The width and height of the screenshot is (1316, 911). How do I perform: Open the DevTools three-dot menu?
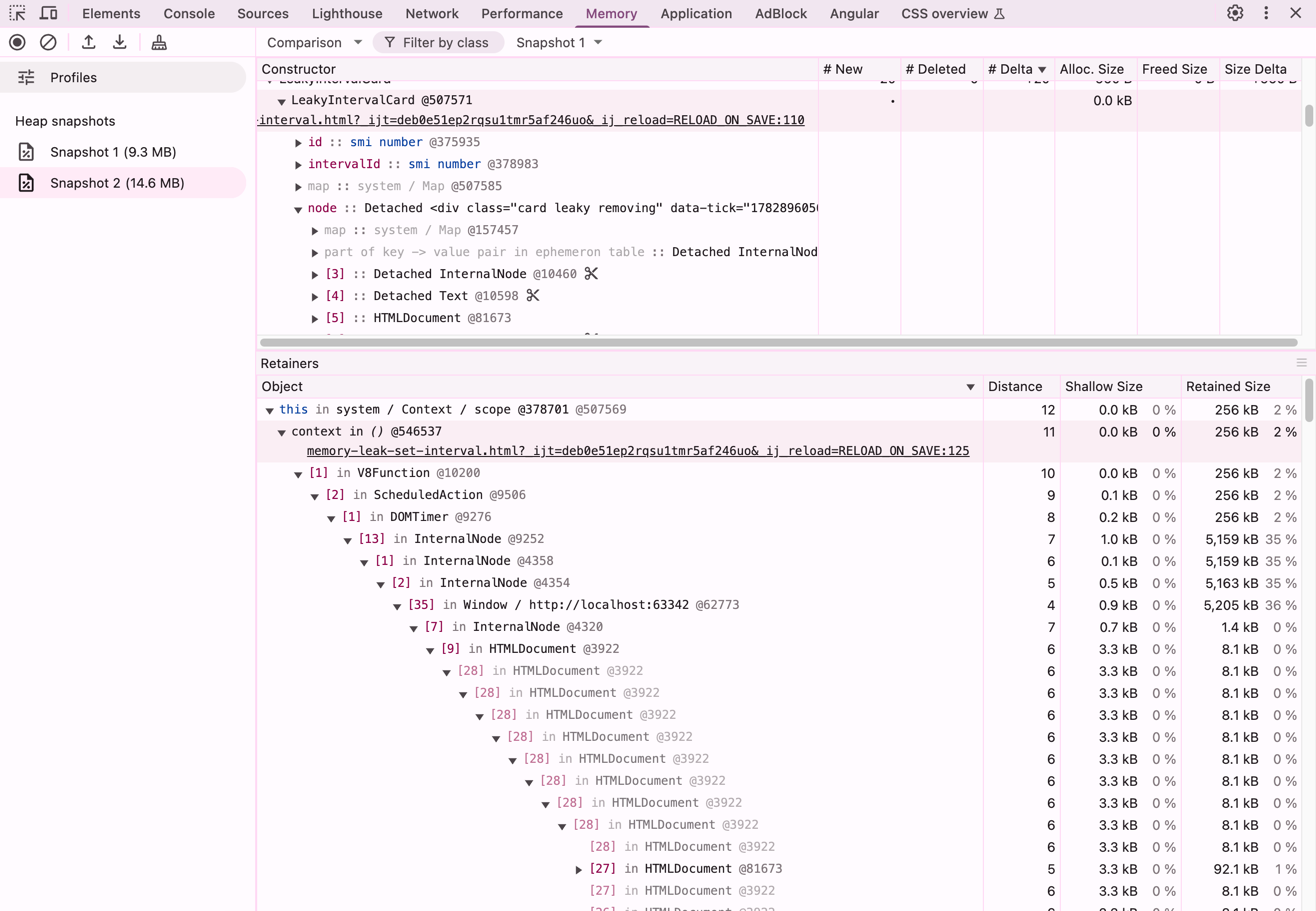point(1267,14)
